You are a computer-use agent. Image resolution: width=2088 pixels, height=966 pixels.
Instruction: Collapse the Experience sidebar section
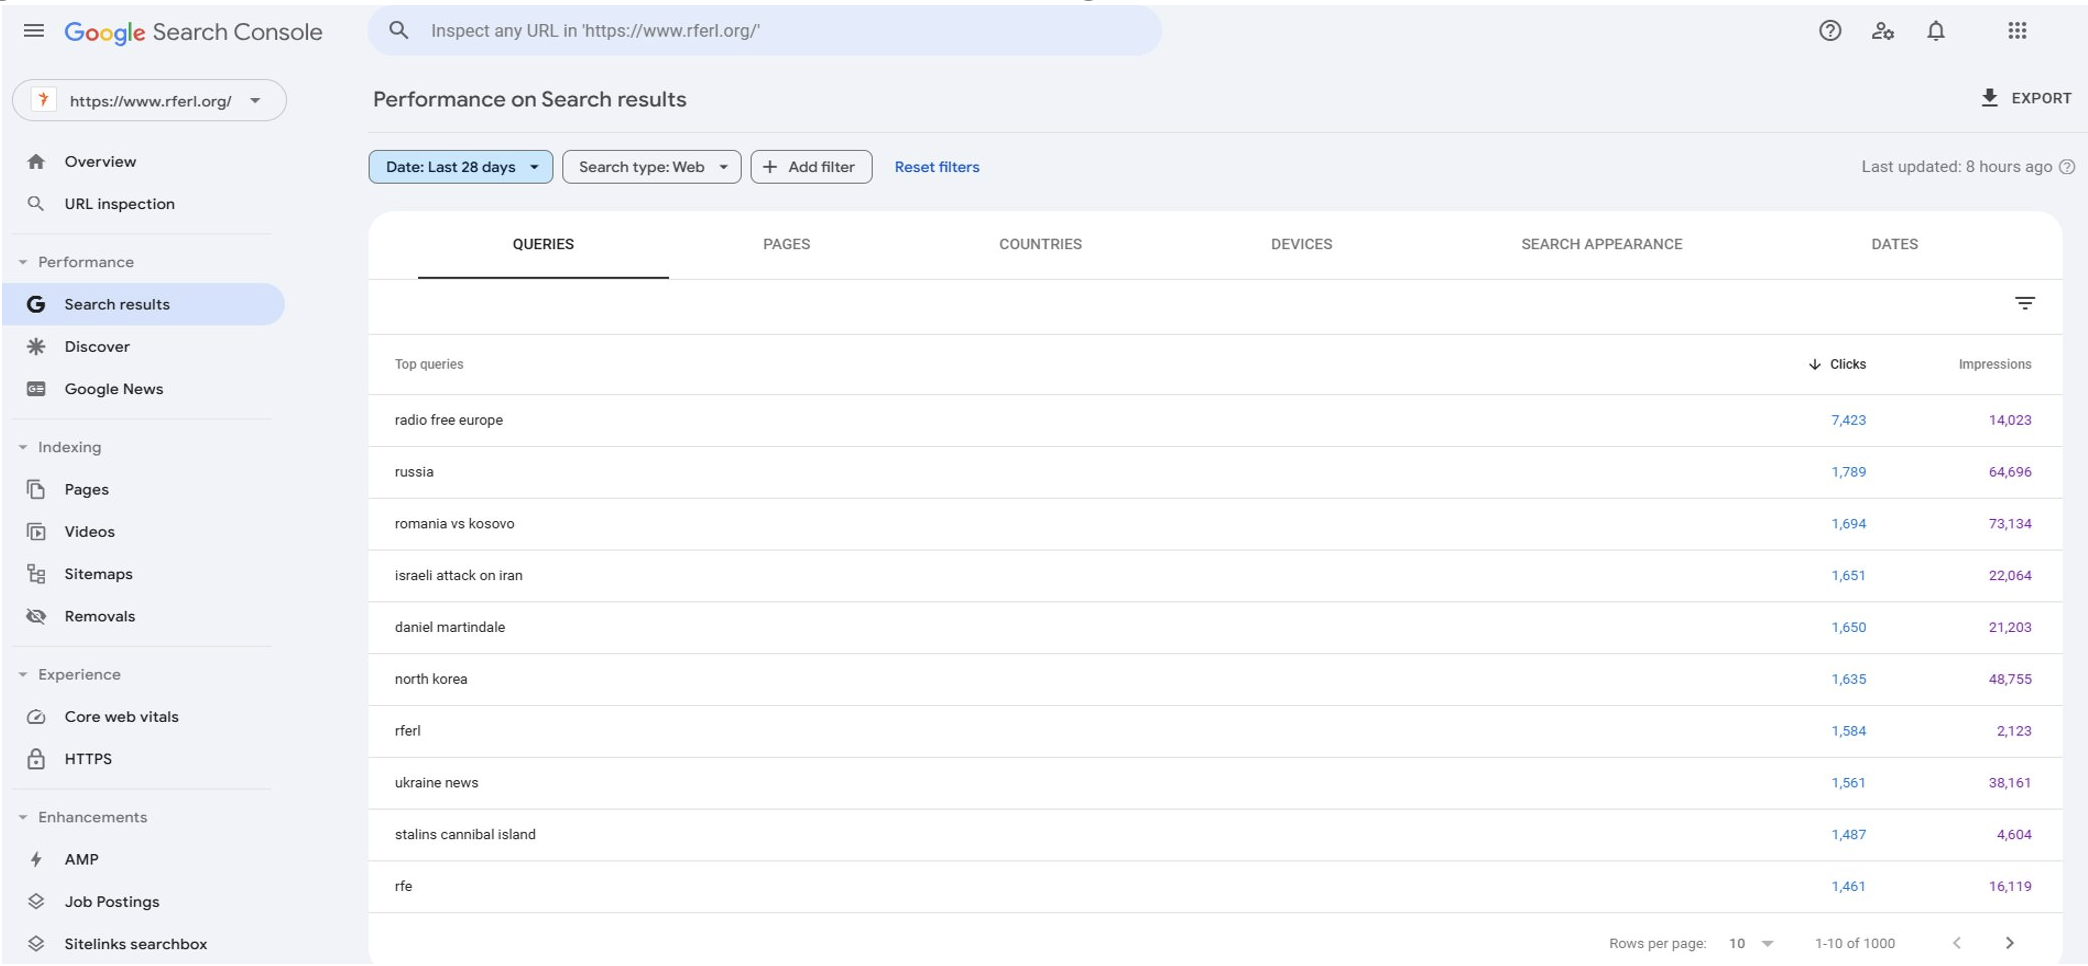(23, 675)
